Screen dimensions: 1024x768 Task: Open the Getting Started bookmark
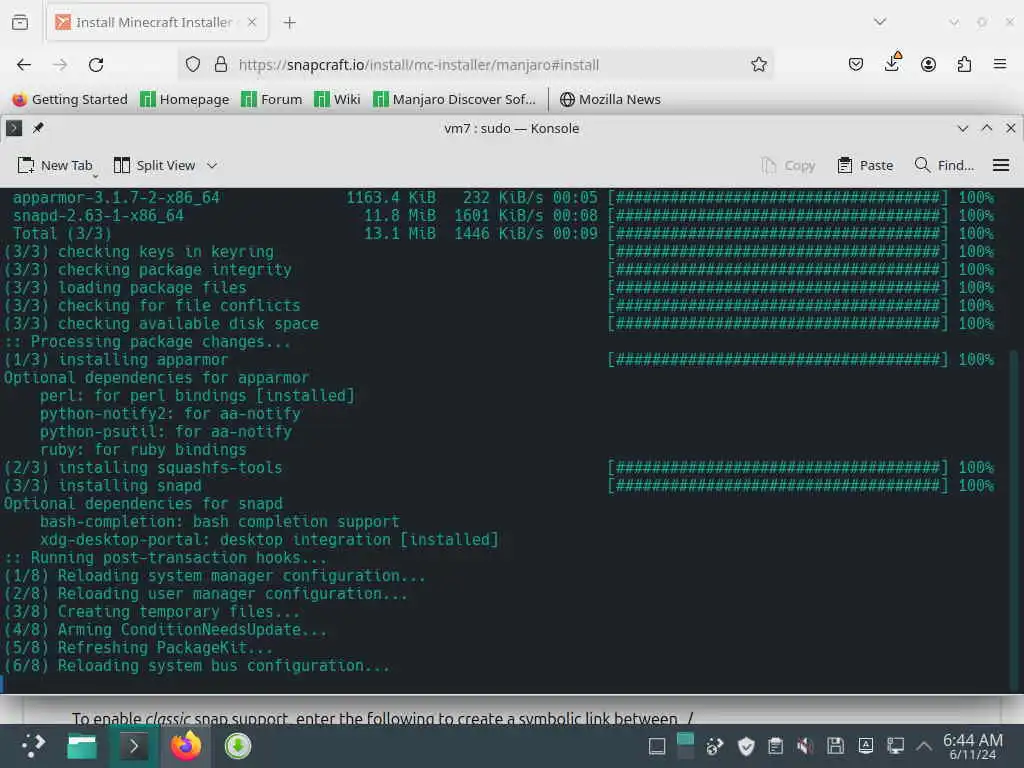coord(70,99)
